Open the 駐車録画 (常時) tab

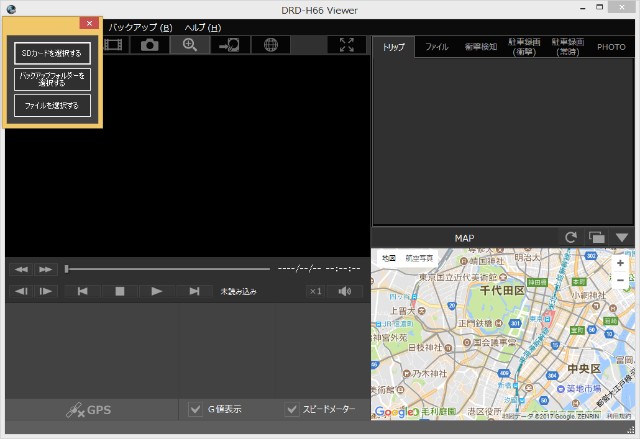click(x=568, y=47)
